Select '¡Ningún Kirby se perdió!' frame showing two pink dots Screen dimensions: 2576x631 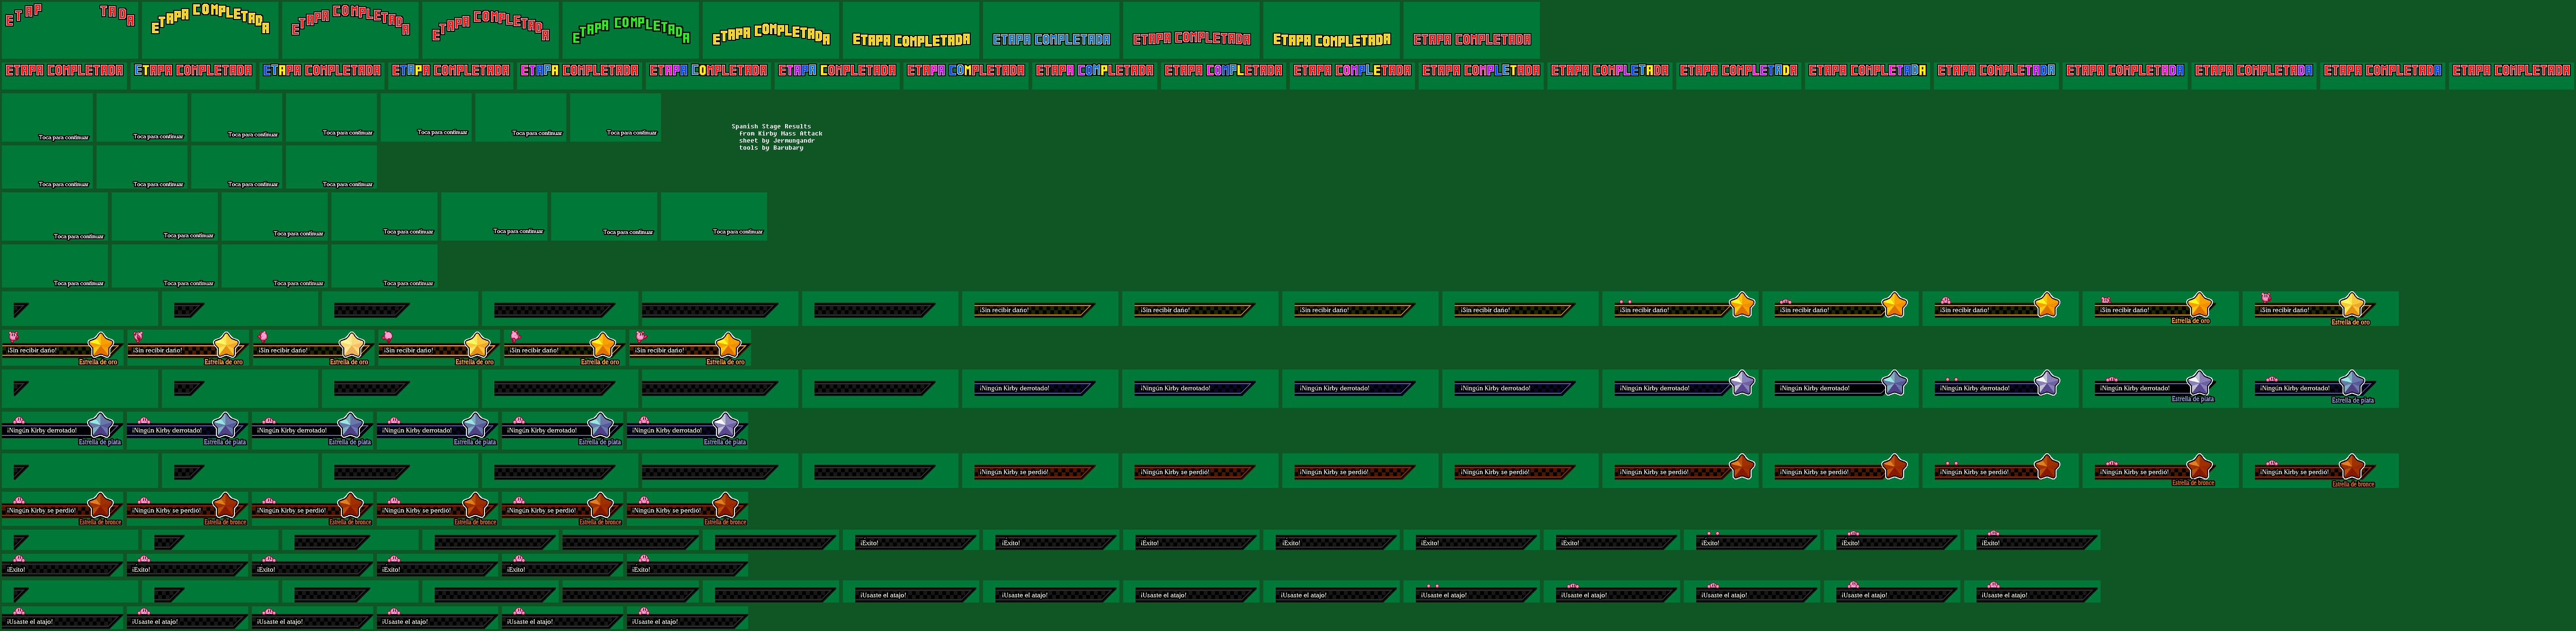[x=2000, y=471]
